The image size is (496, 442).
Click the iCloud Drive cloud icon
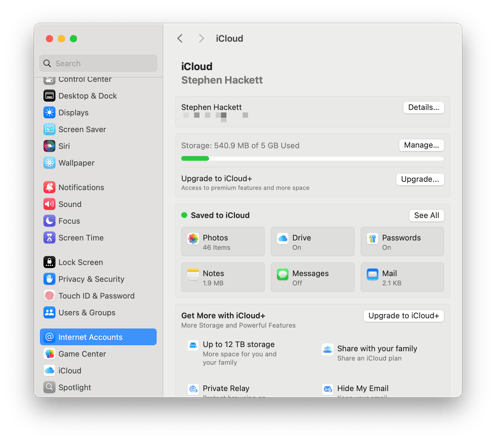283,238
